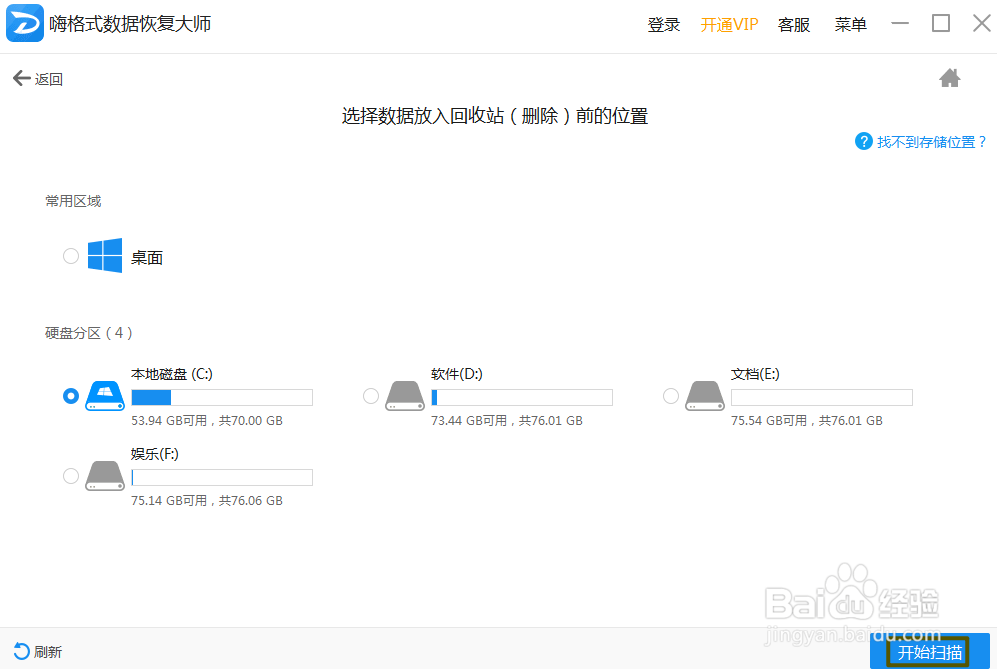Select the 软件 (D:) drive radio button
Image resolution: width=997 pixels, height=669 pixels.
click(x=370, y=396)
